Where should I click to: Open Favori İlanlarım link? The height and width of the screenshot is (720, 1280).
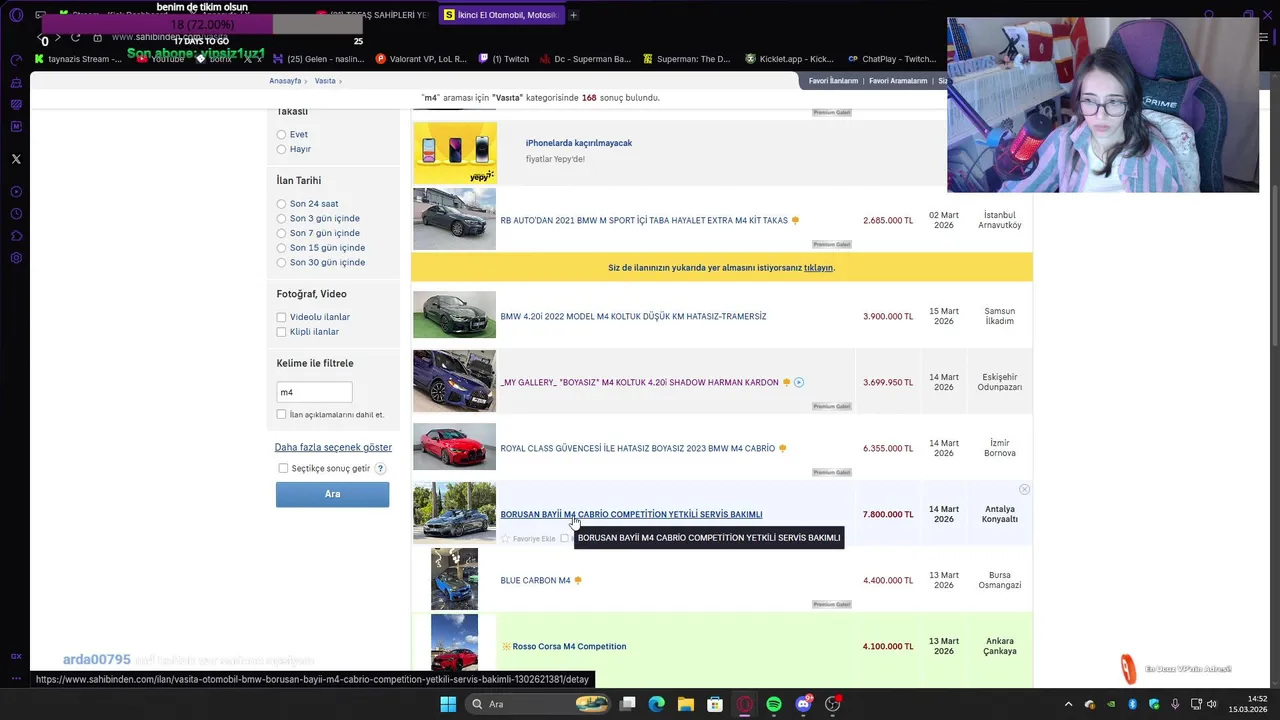[833, 81]
